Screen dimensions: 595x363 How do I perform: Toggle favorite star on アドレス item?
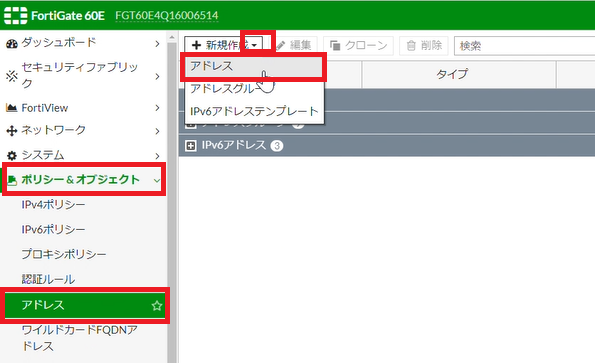coord(157,306)
